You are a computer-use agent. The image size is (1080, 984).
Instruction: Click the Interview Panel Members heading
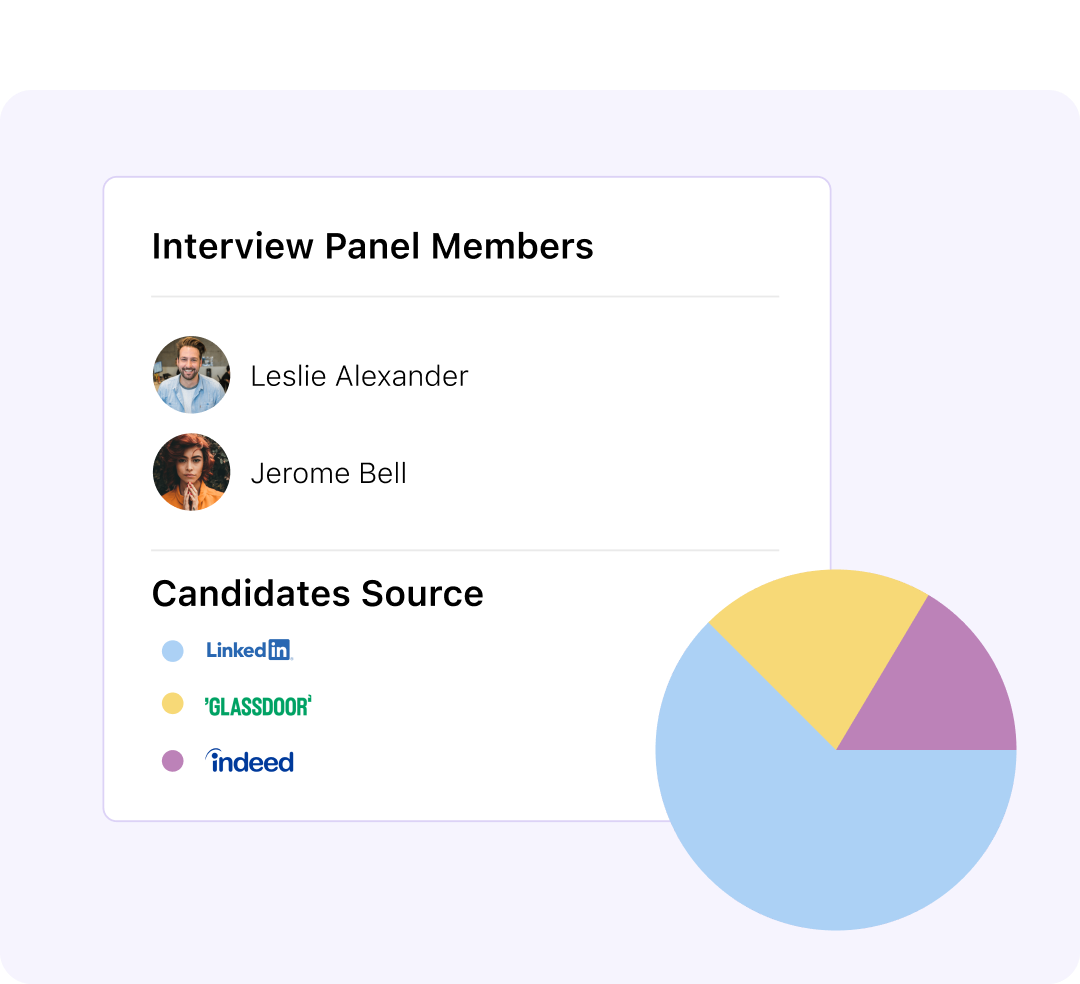point(372,246)
